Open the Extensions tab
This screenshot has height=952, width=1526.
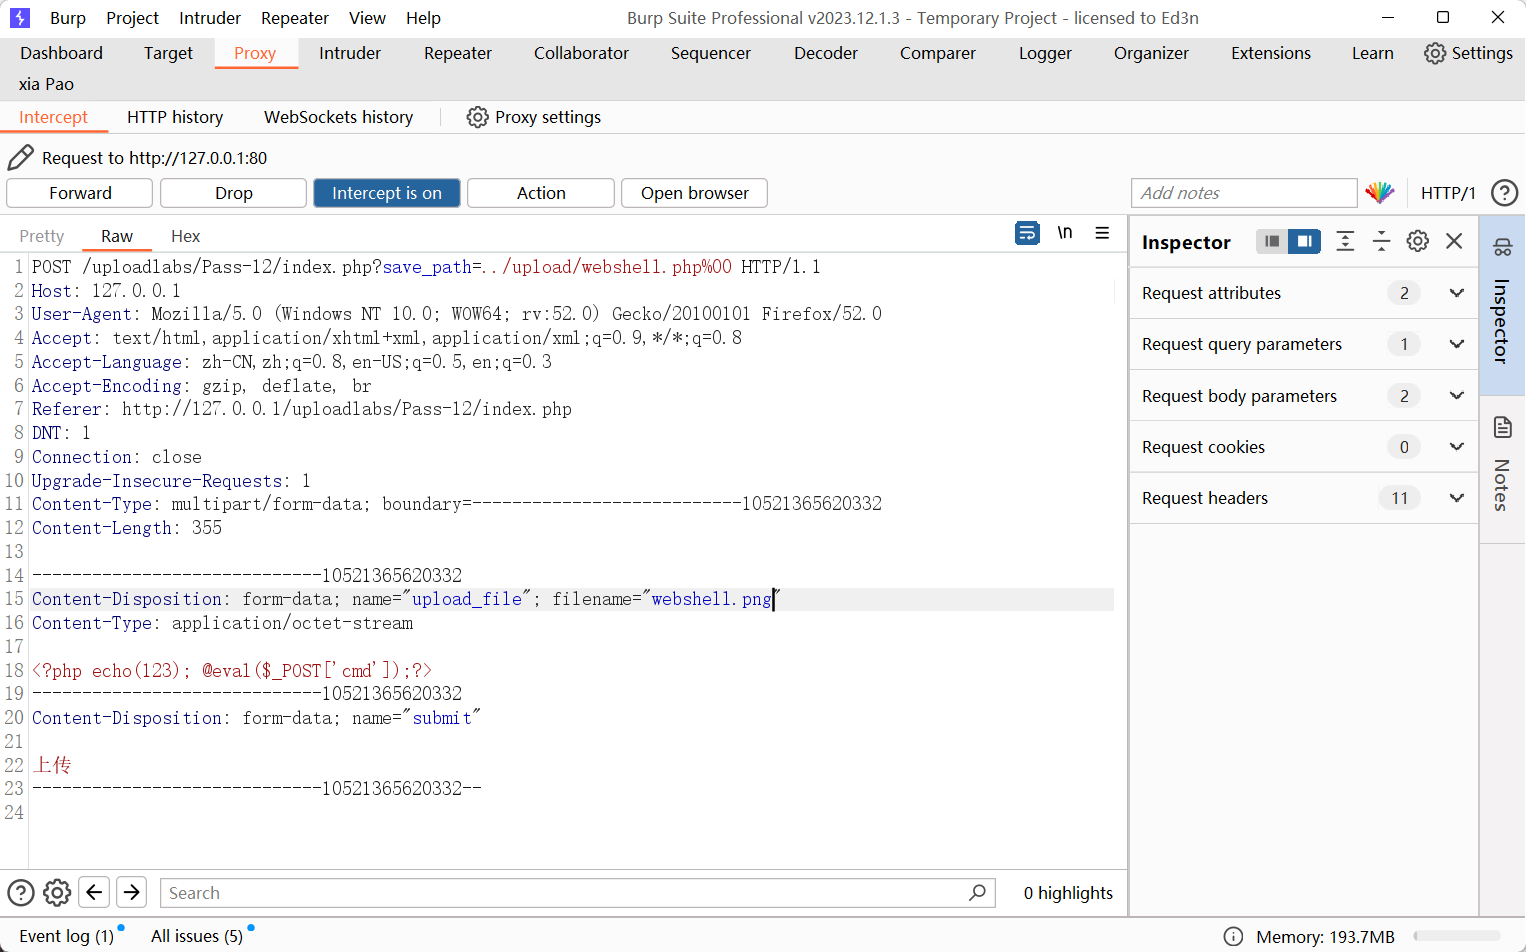coord(1271,53)
